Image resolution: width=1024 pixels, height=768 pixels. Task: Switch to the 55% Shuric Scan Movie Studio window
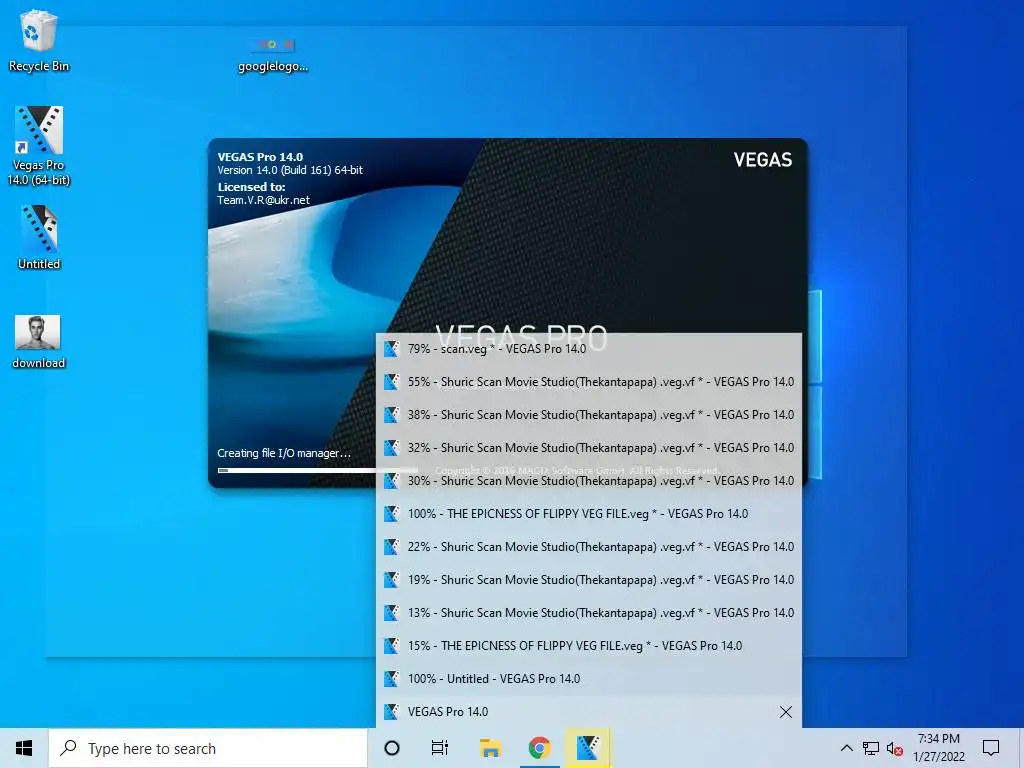pyautogui.click(x=589, y=382)
